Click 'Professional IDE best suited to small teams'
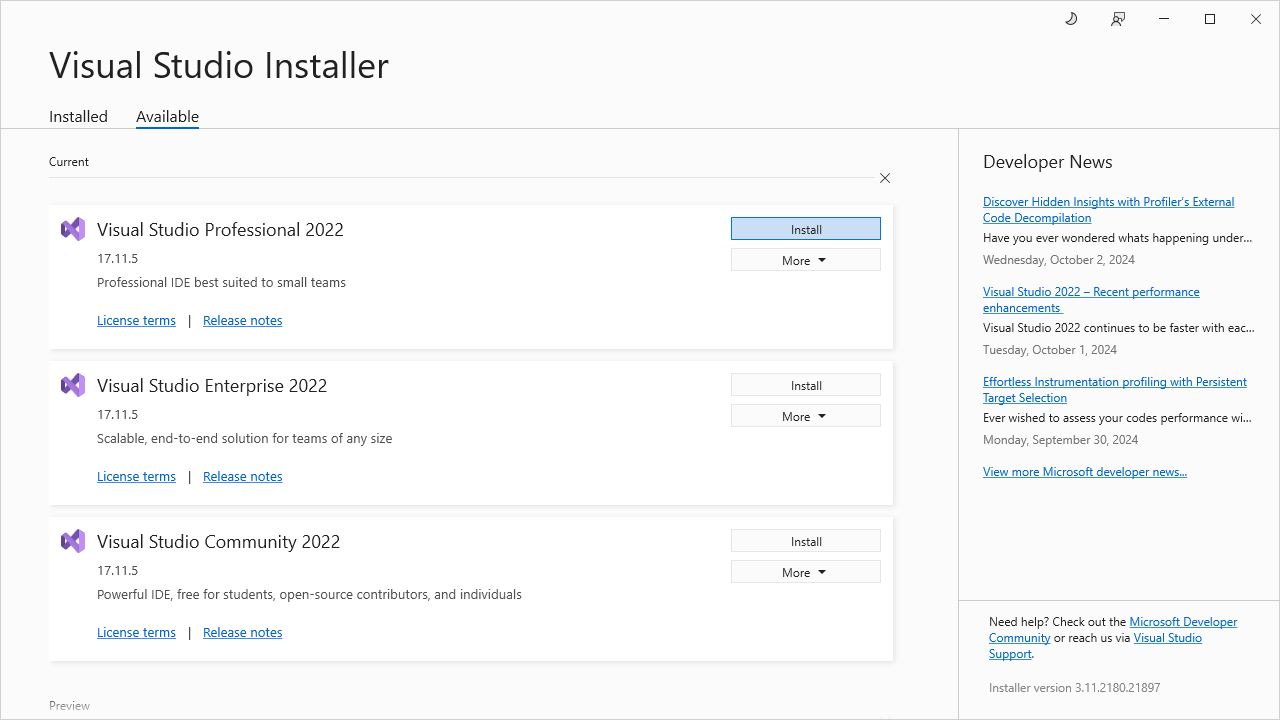This screenshot has width=1280, height=720. pyautogui.click(x=221, y=282)
